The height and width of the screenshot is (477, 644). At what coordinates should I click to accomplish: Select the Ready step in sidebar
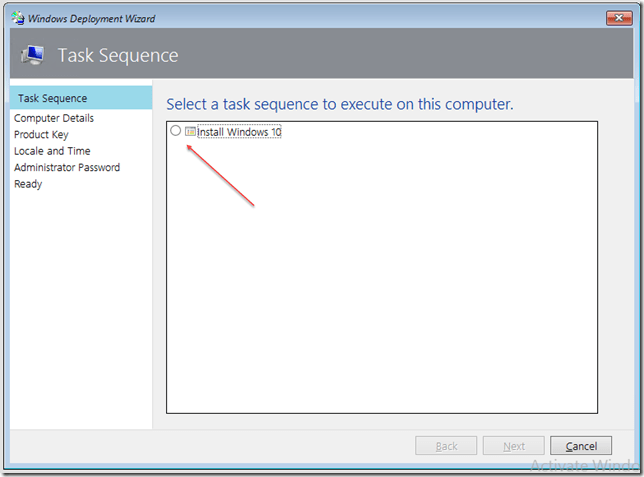click(28, 184)
